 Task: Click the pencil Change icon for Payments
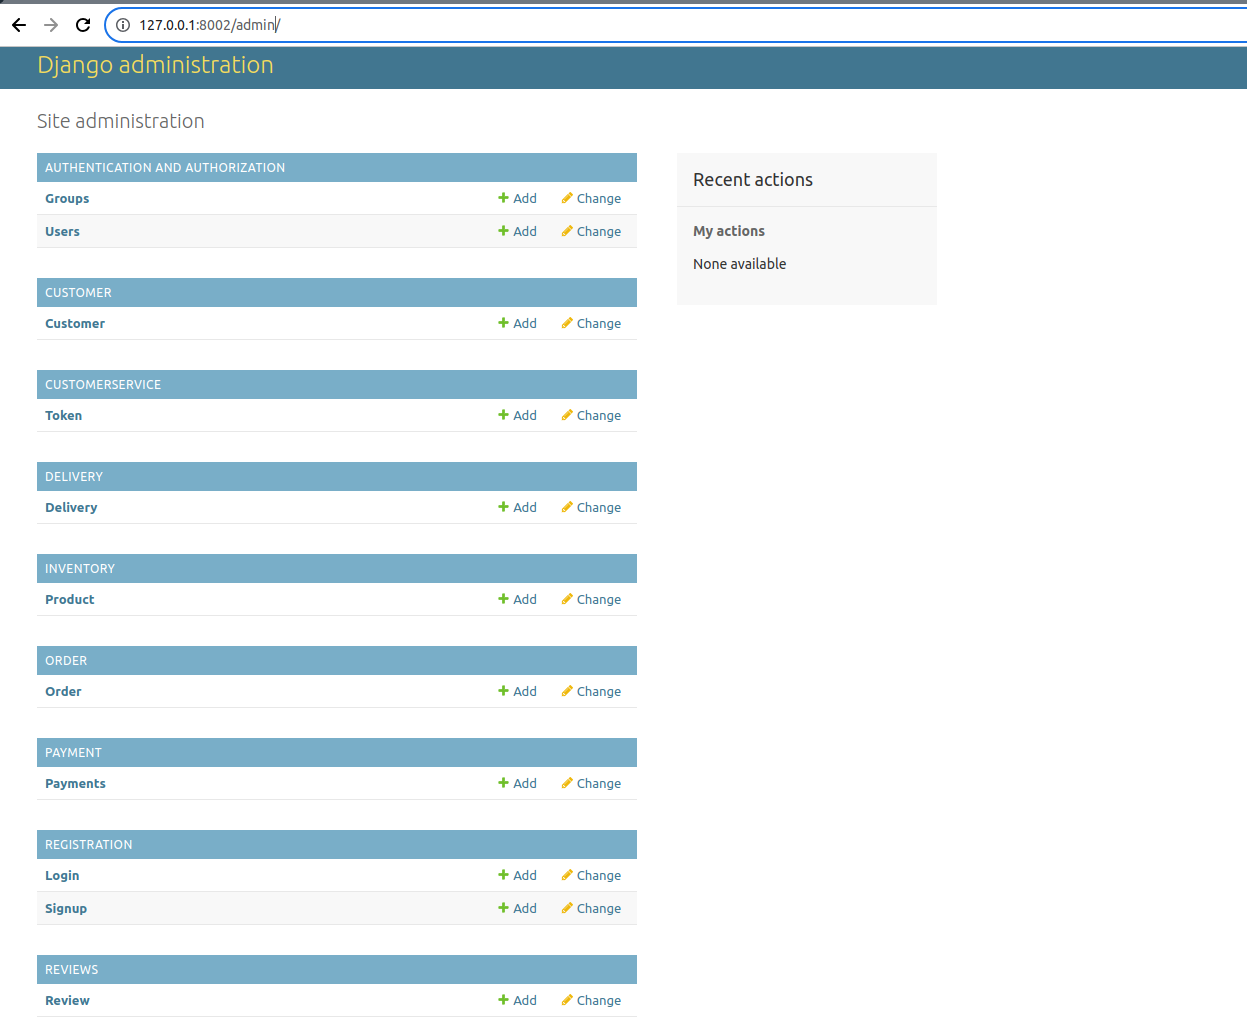567,783
